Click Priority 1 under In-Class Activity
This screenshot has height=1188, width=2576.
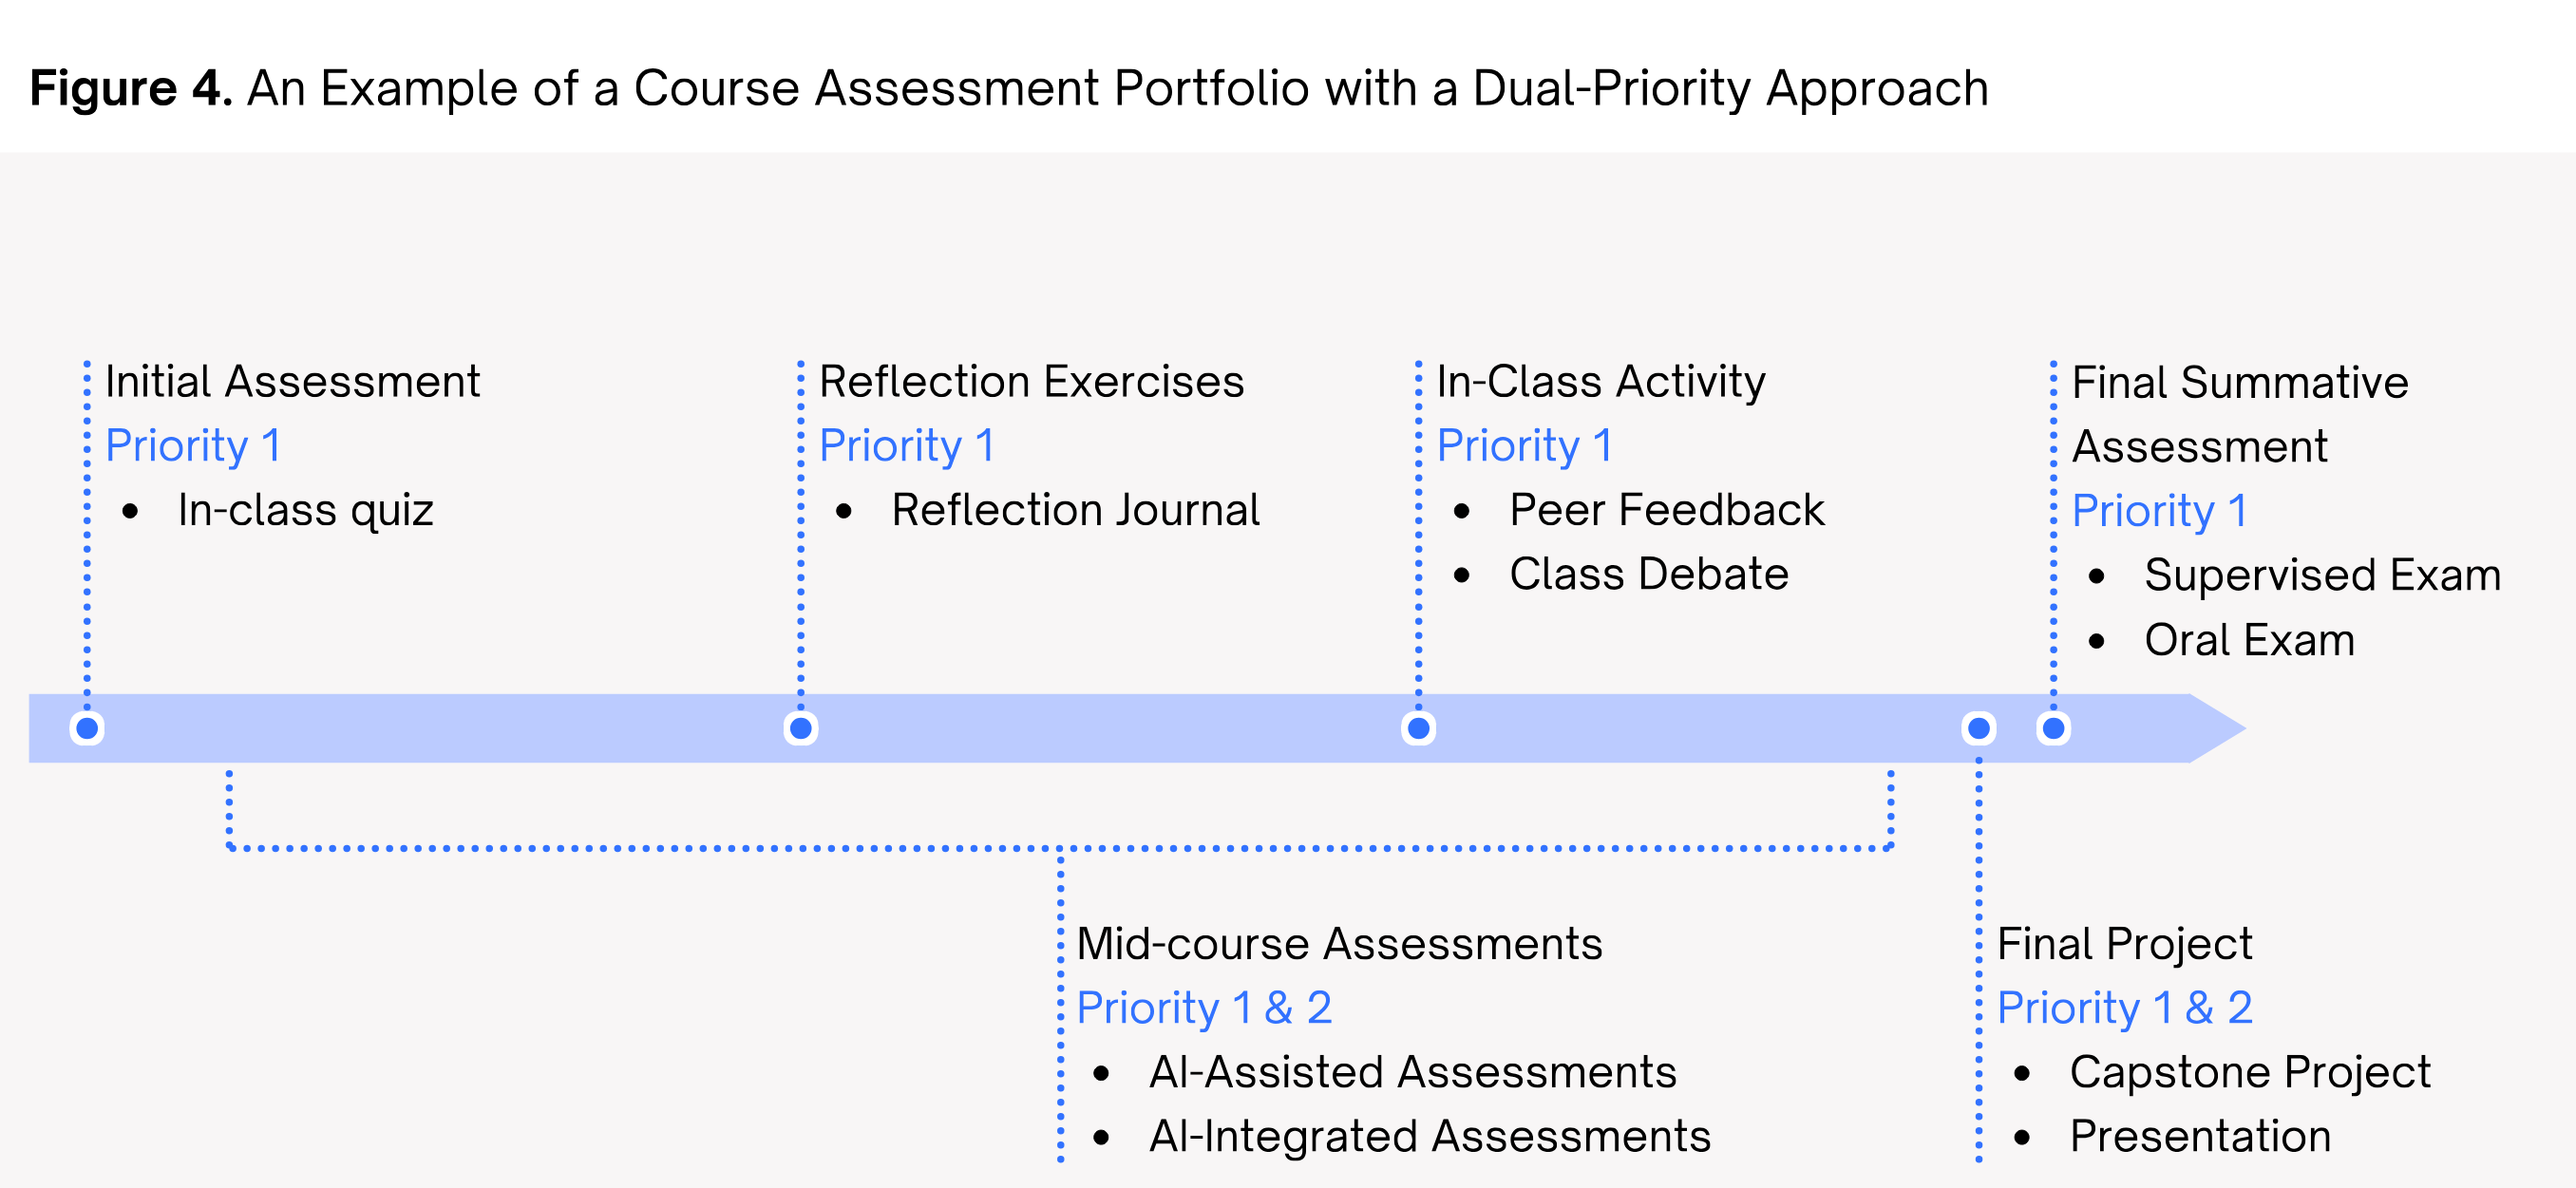point(1524,446)
